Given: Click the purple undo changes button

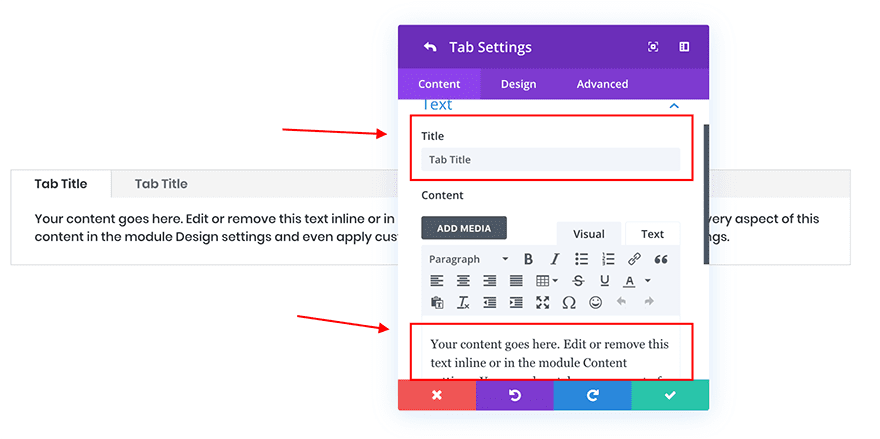Looking at the screenshot, I should coord(515,395).
